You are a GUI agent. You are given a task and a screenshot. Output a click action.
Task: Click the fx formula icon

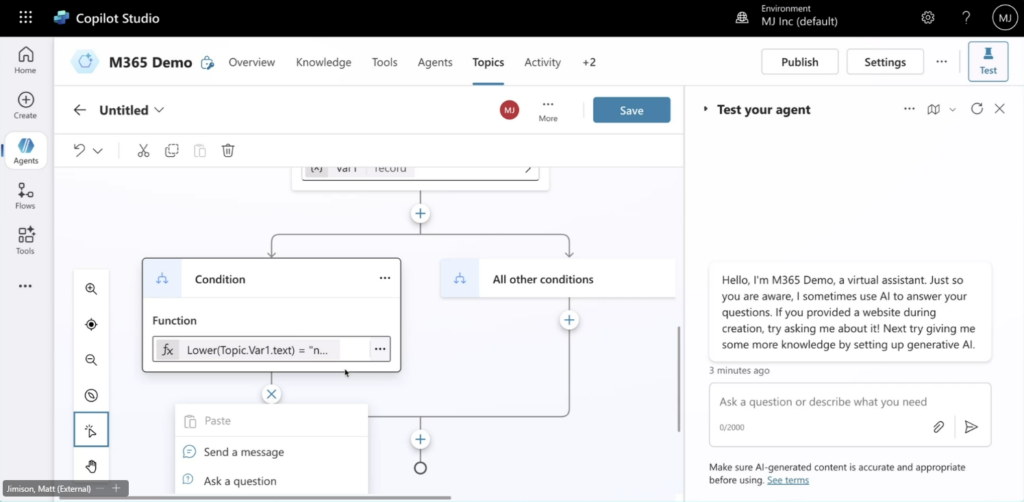tap(168, 350)
